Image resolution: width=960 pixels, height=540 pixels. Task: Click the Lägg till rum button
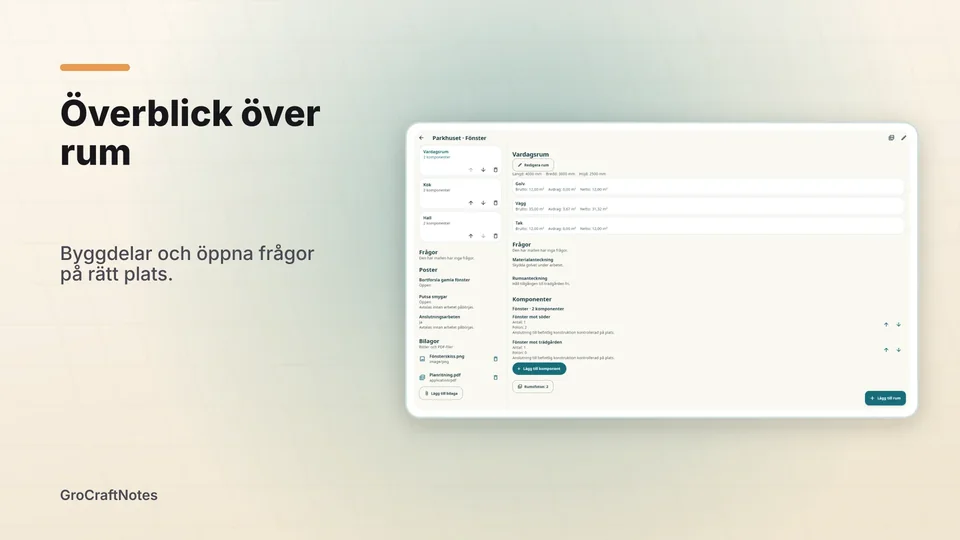point(885,398)
